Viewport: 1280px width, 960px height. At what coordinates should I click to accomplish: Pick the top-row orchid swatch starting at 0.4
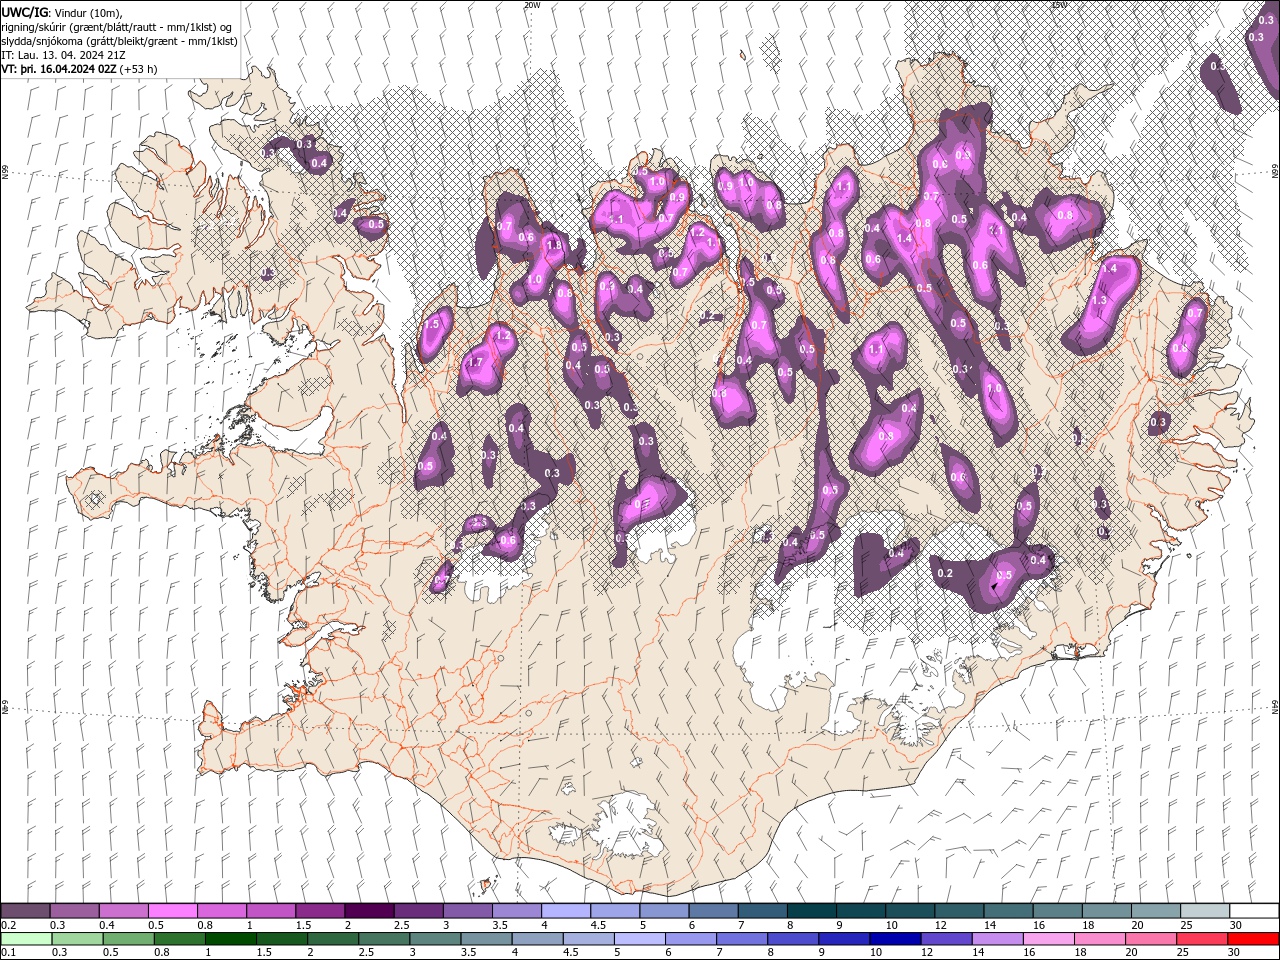click(x=123, y=911)
